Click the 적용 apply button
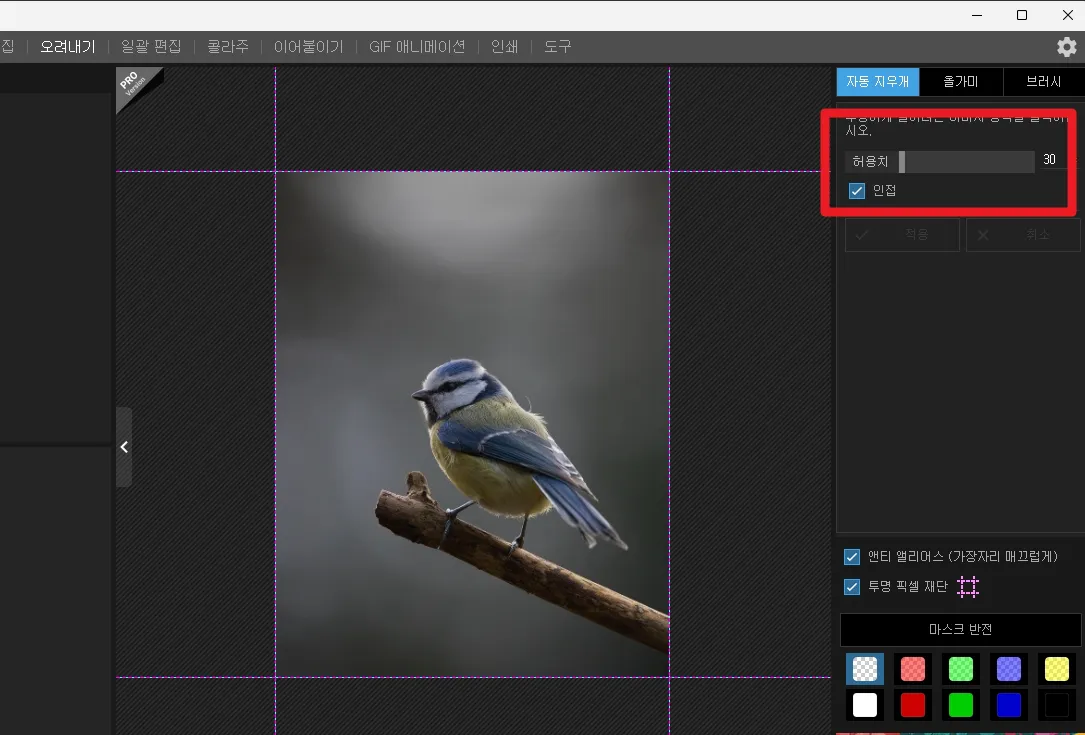Viewport: 1085px width, 735px height. coord(902,235)
